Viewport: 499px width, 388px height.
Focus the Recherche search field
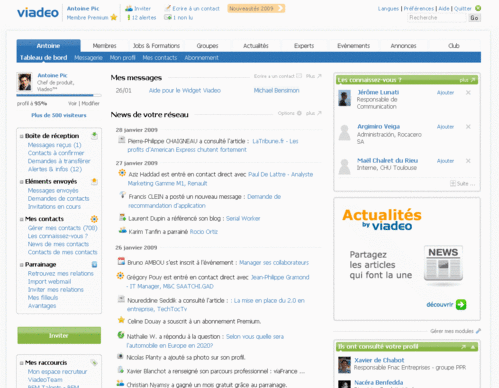tap(436, 18)
